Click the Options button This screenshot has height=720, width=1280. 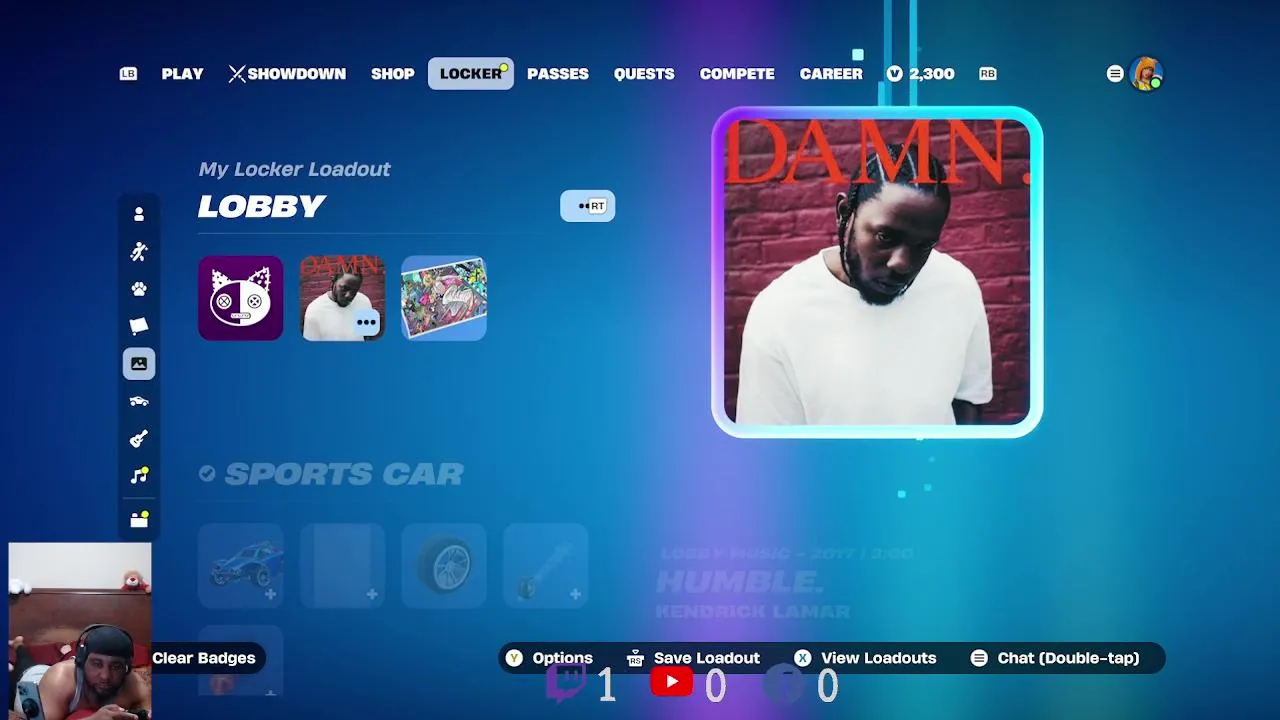tap(562, 658)
